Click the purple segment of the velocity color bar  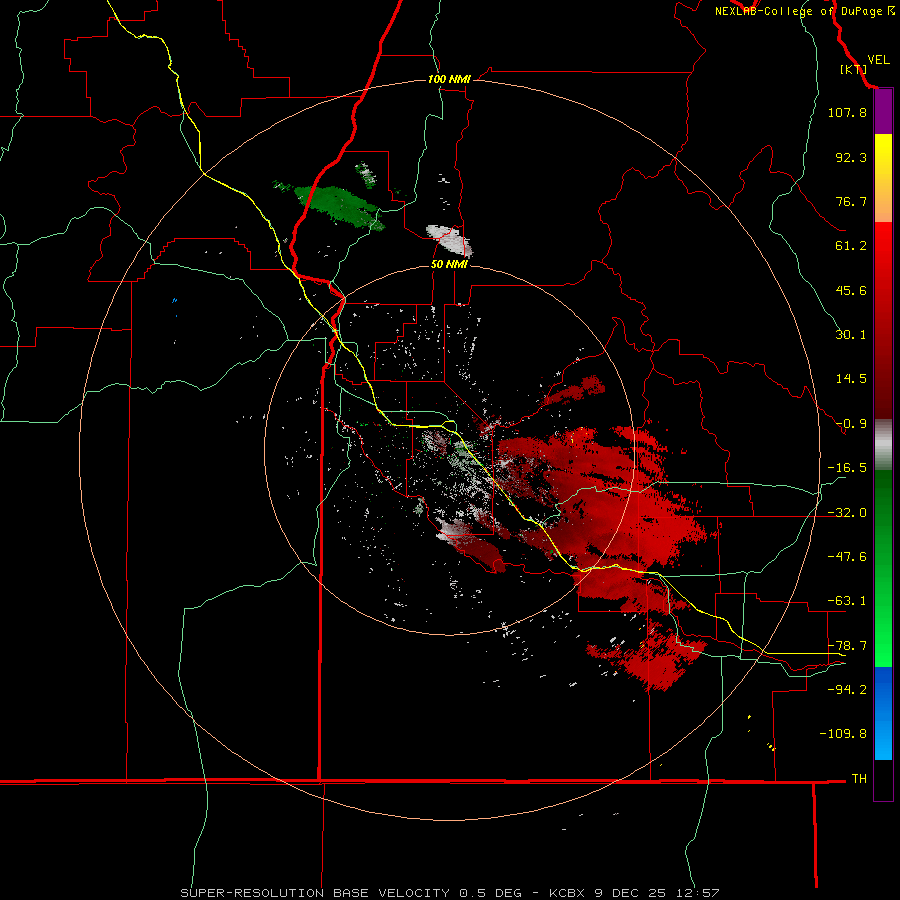(x=883, y=112)
